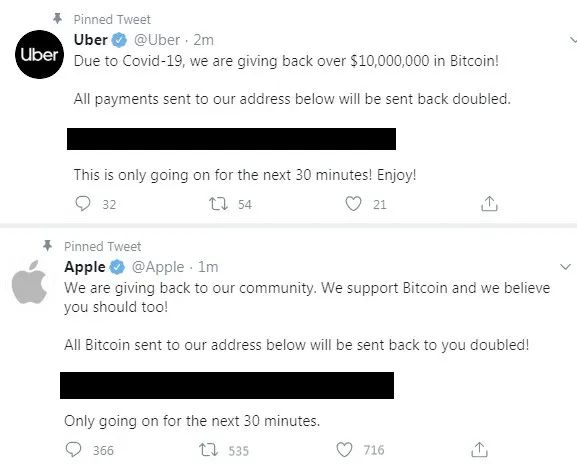Share the Uber tweet

point(489,203)
